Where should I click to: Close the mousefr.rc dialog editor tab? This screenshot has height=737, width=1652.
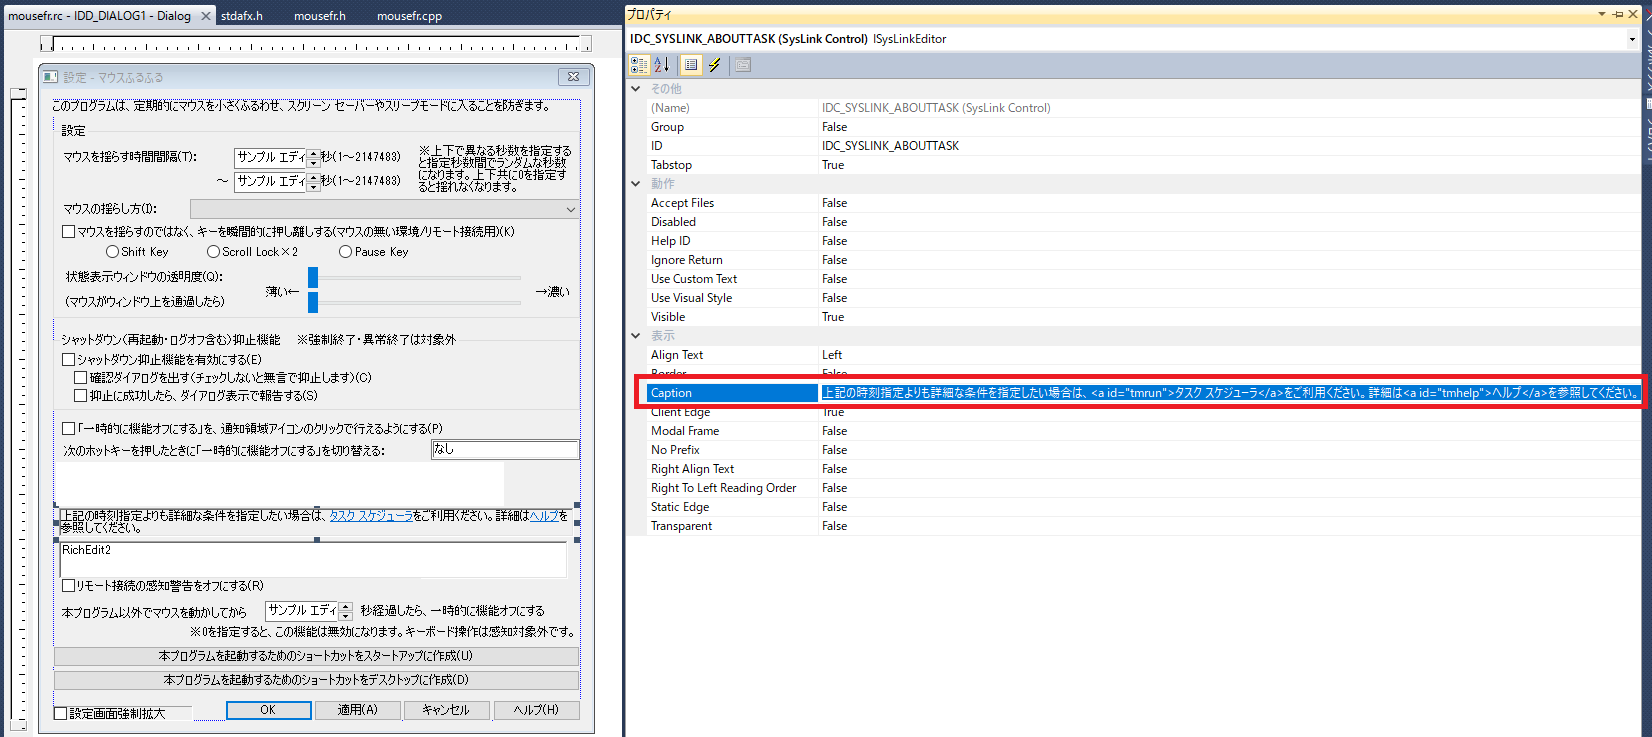click(206, 16)
